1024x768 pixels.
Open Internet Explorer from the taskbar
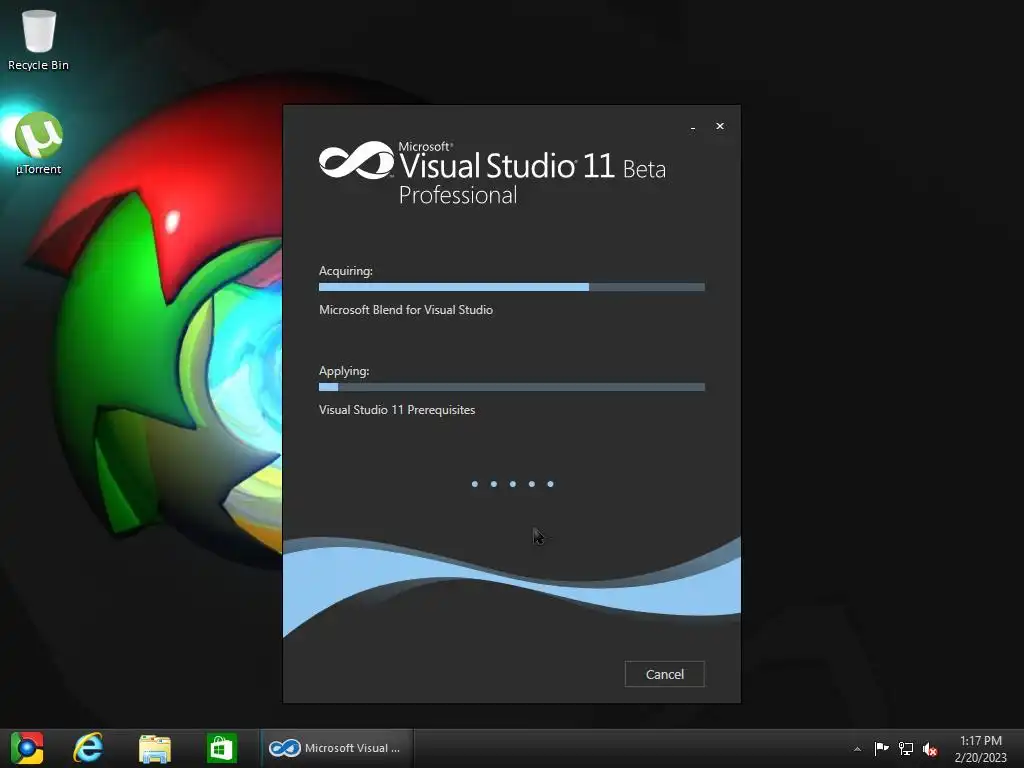pos(88,748)
